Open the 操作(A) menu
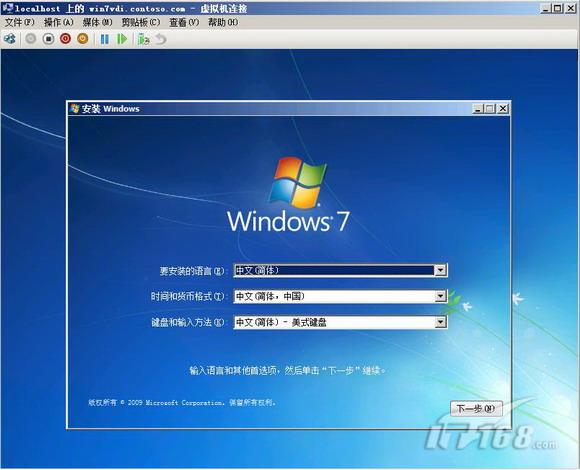 (59, 22)
